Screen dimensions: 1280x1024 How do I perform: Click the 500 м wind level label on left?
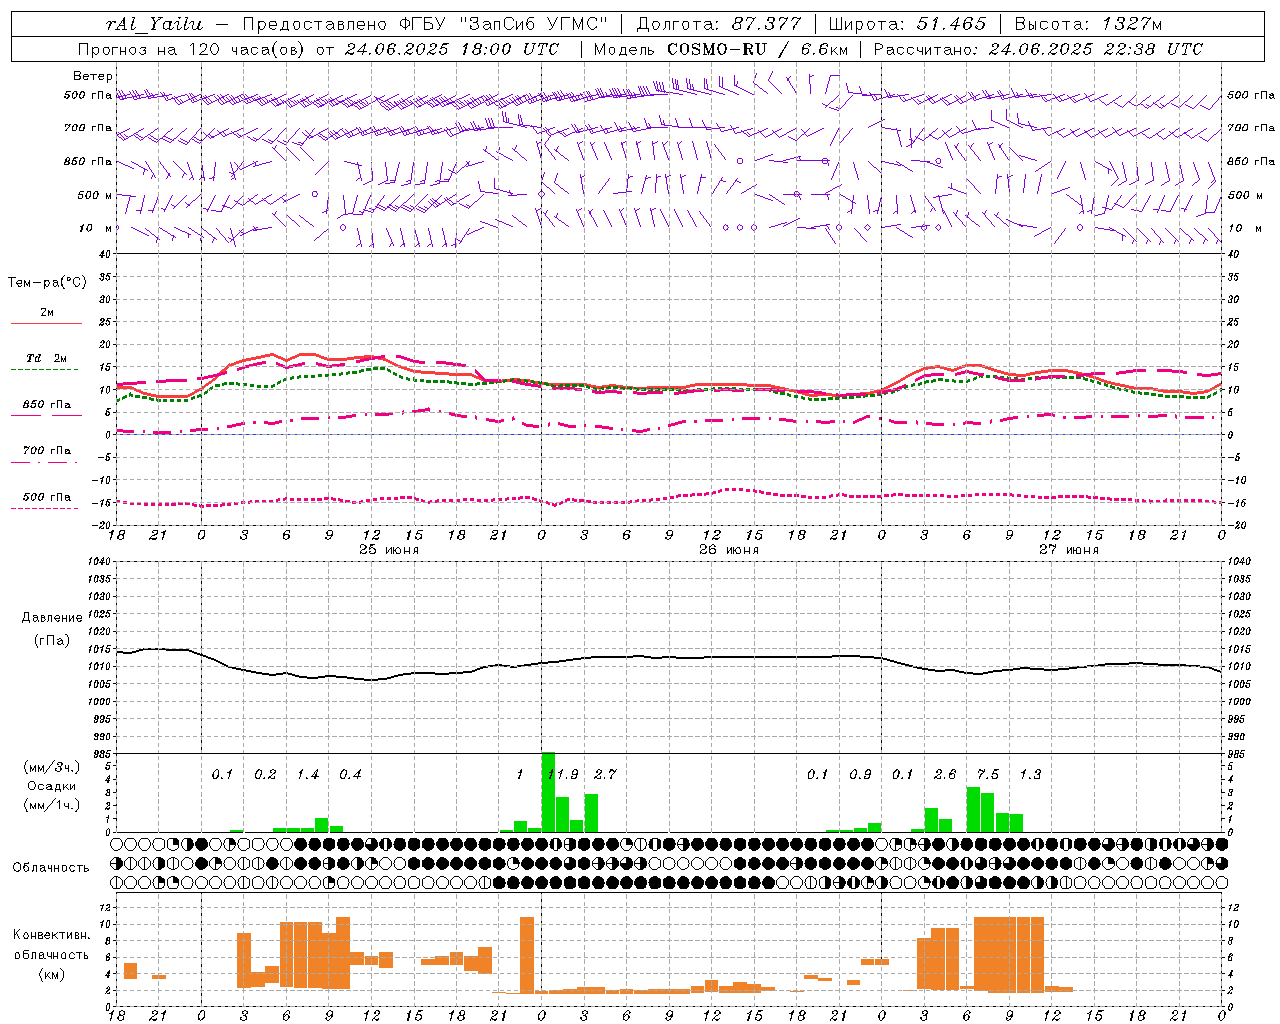[95, 195]
